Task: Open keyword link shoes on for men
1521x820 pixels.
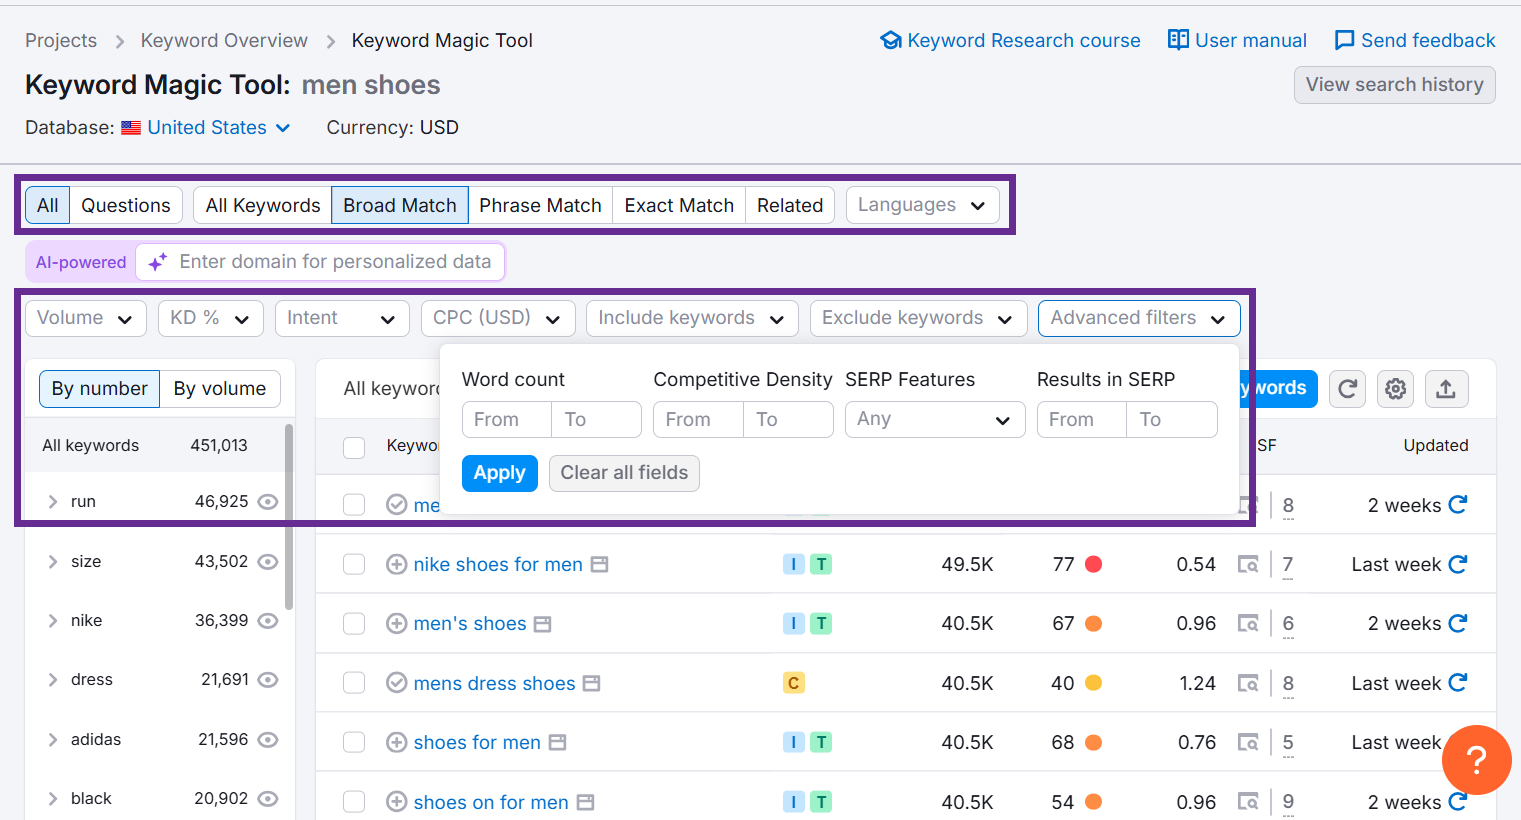Action: [x=491, y=802]
